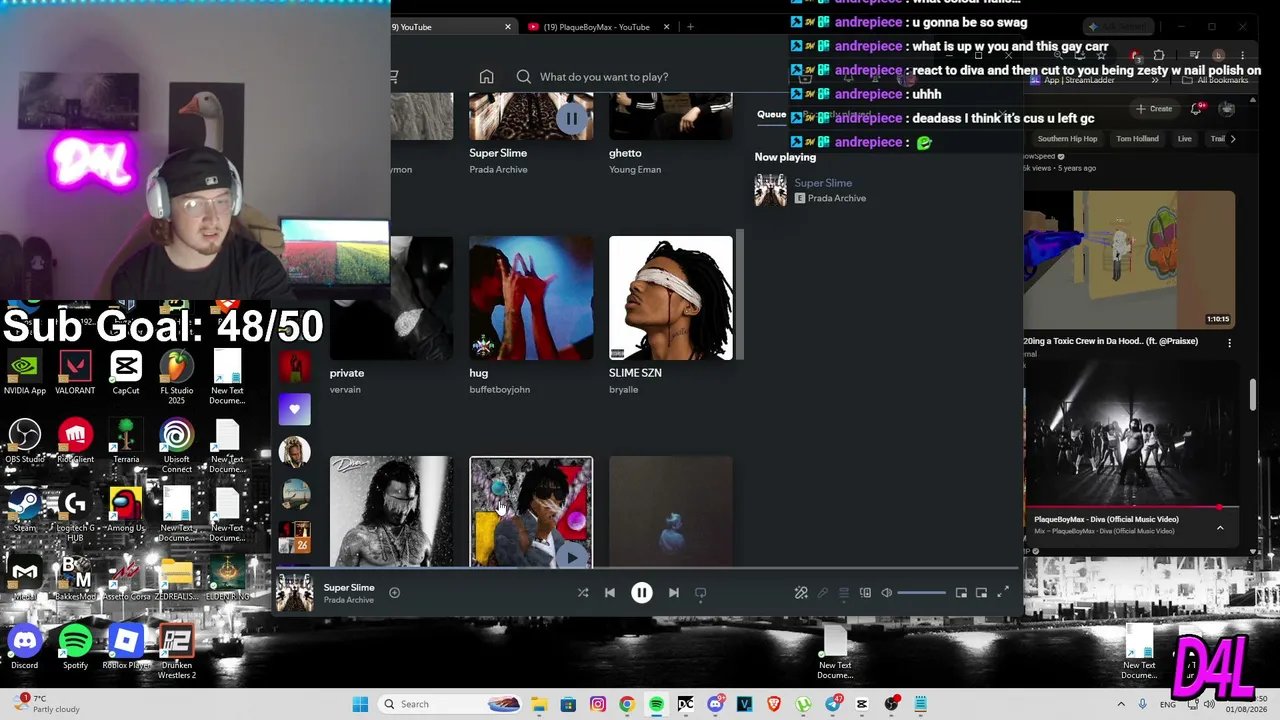Play the hovered album card at the bottom
Image resolution: width=1280 pixels, height=720 pixels.
(x=572, y=557)
